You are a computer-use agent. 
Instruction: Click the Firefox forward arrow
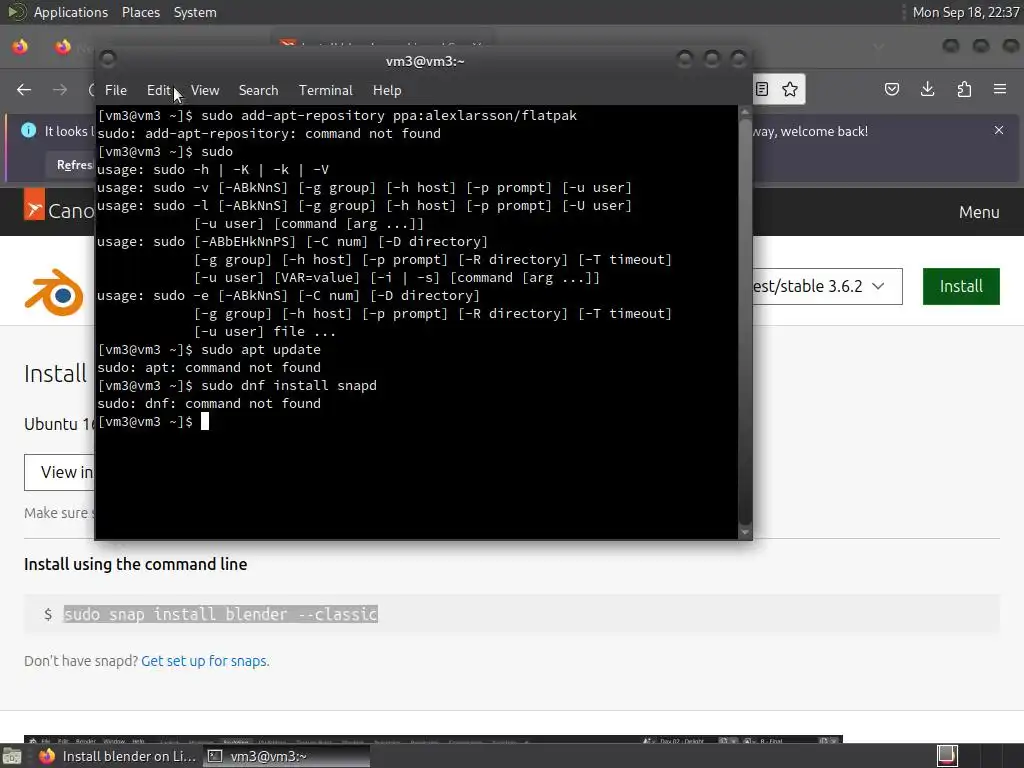[59, 89]
